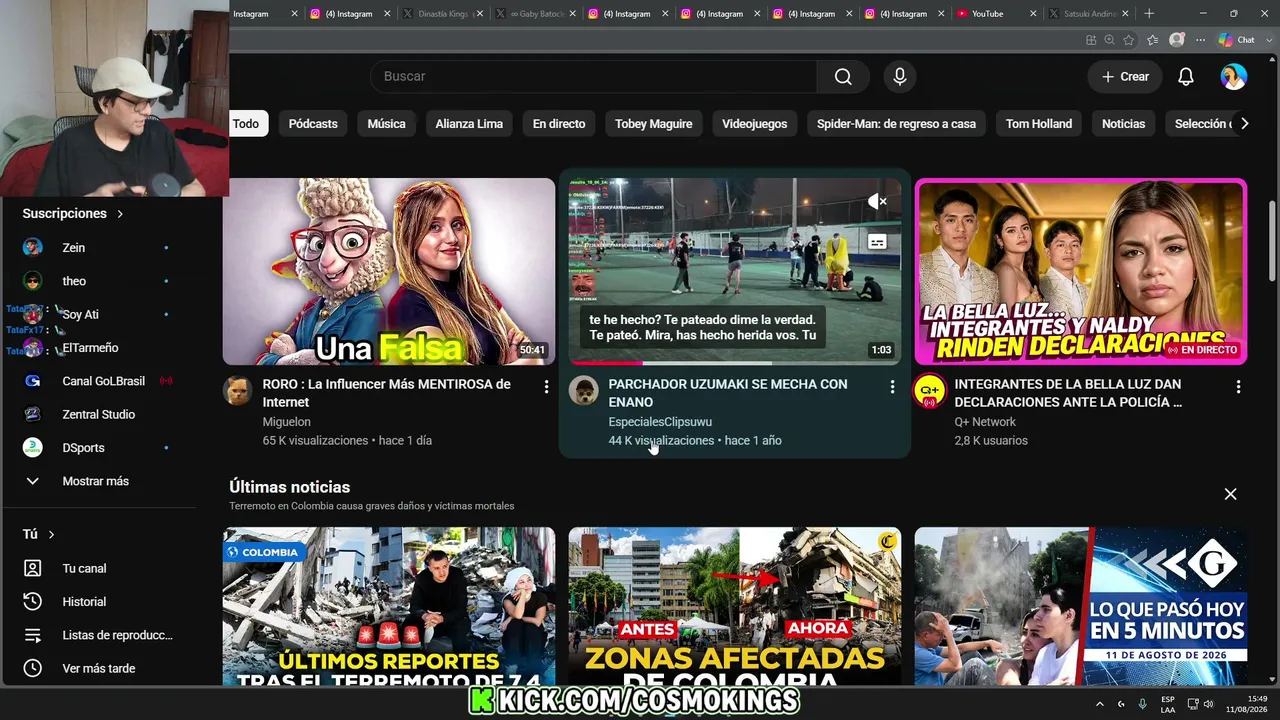
Task: Select the Música filter chip
Action: [386, 124]
